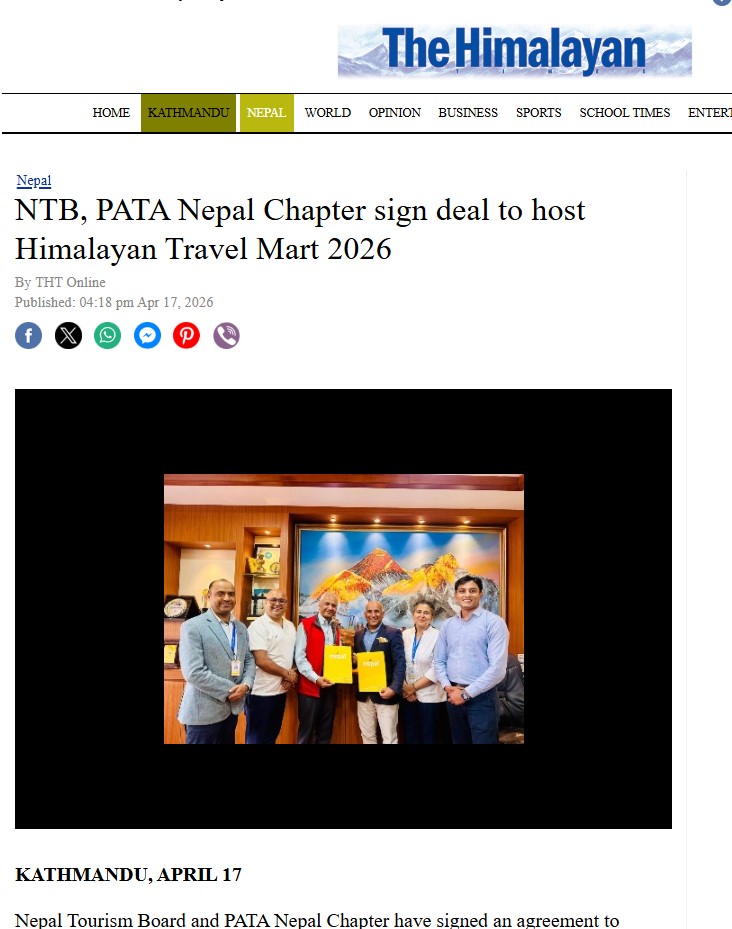Click the THT Online byline

(70, 282)
